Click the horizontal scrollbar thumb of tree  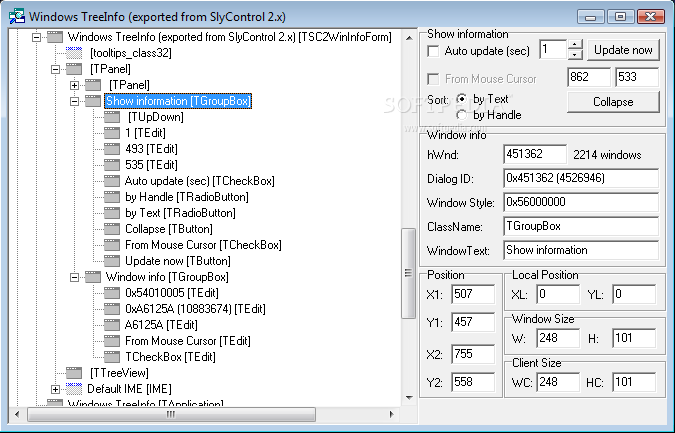(171, 414)
